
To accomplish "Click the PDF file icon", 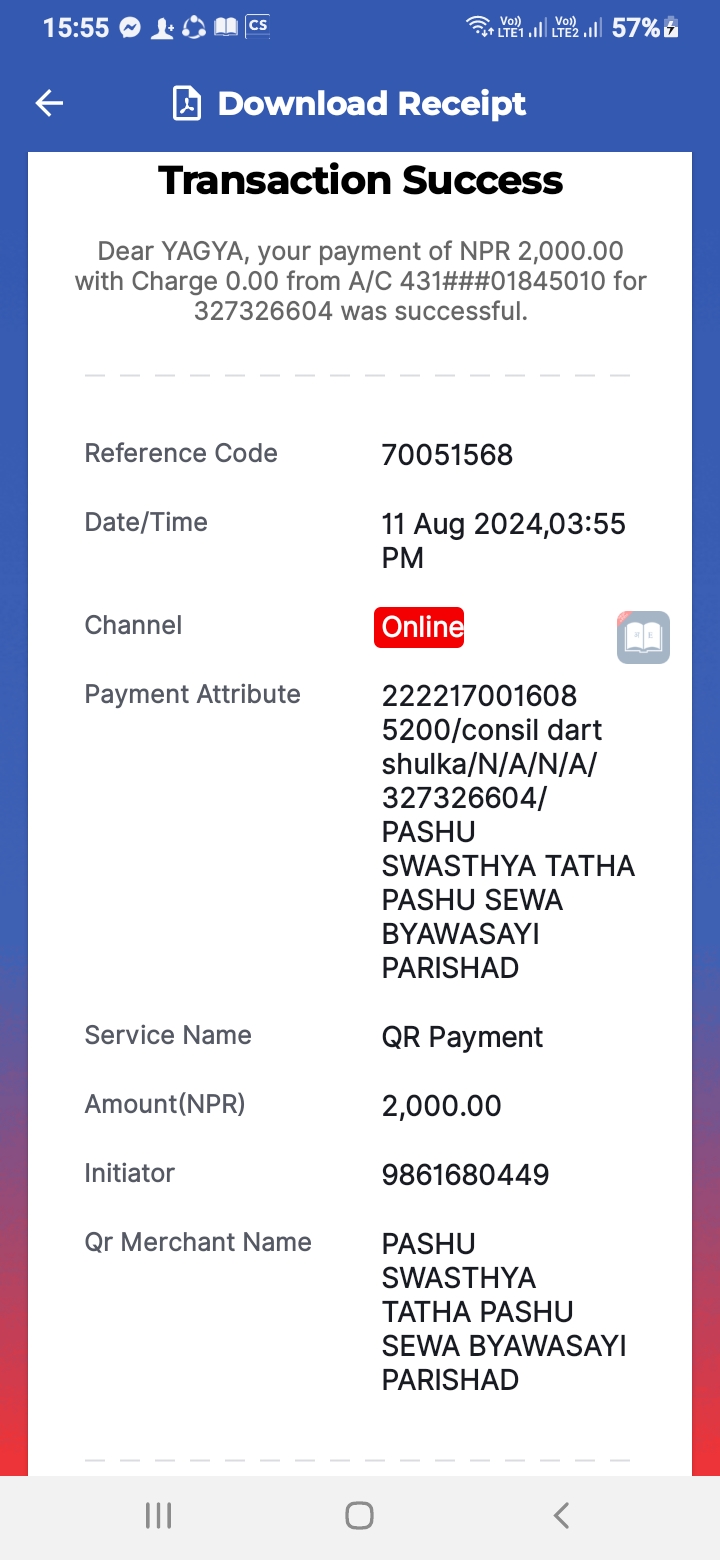I will pyautogui.click(x=187, y=103).
